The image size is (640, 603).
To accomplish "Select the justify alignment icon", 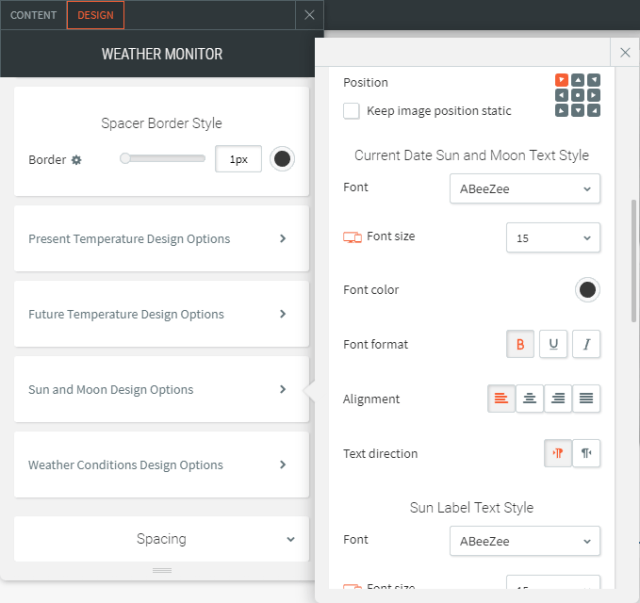I will click(x=587, y=399).
